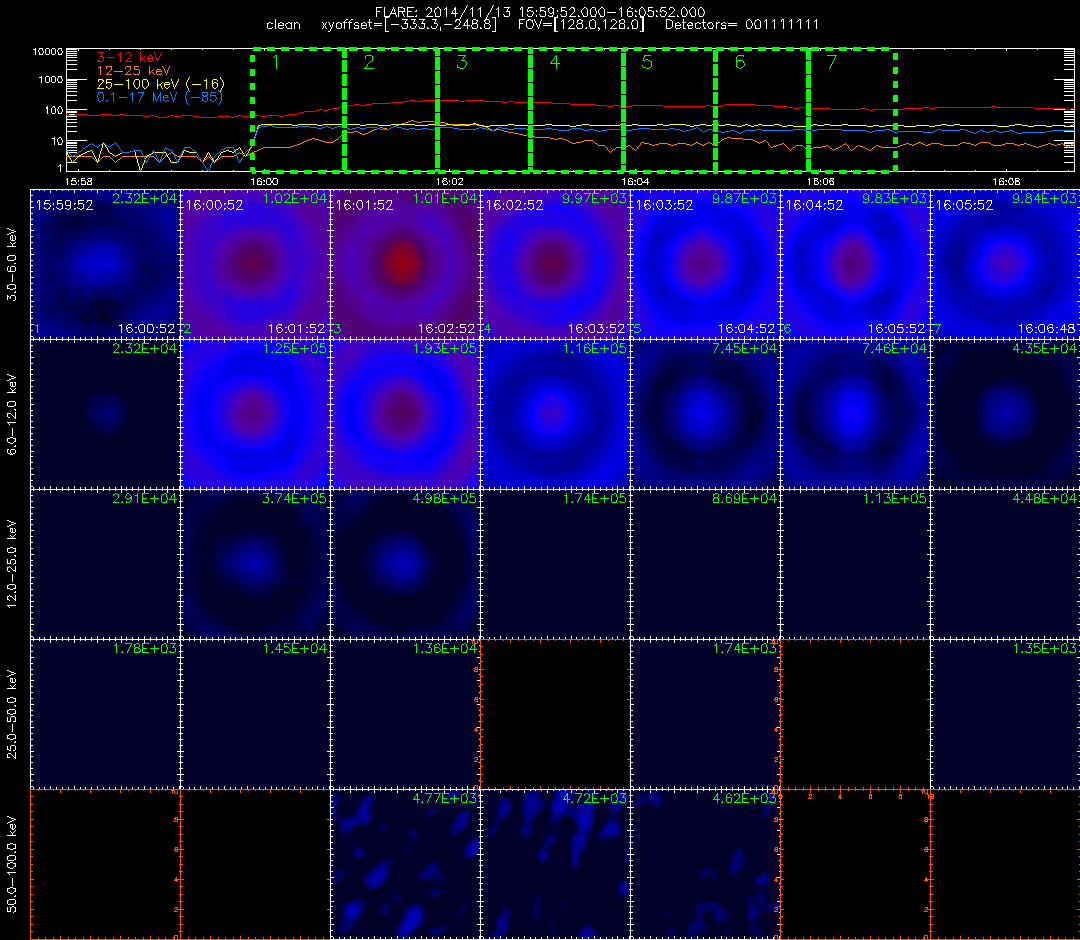The height and width of the screenshot is (940, 1080).
Task: Click the 15:59:52 start time label
Action: (x=64, y=205)
